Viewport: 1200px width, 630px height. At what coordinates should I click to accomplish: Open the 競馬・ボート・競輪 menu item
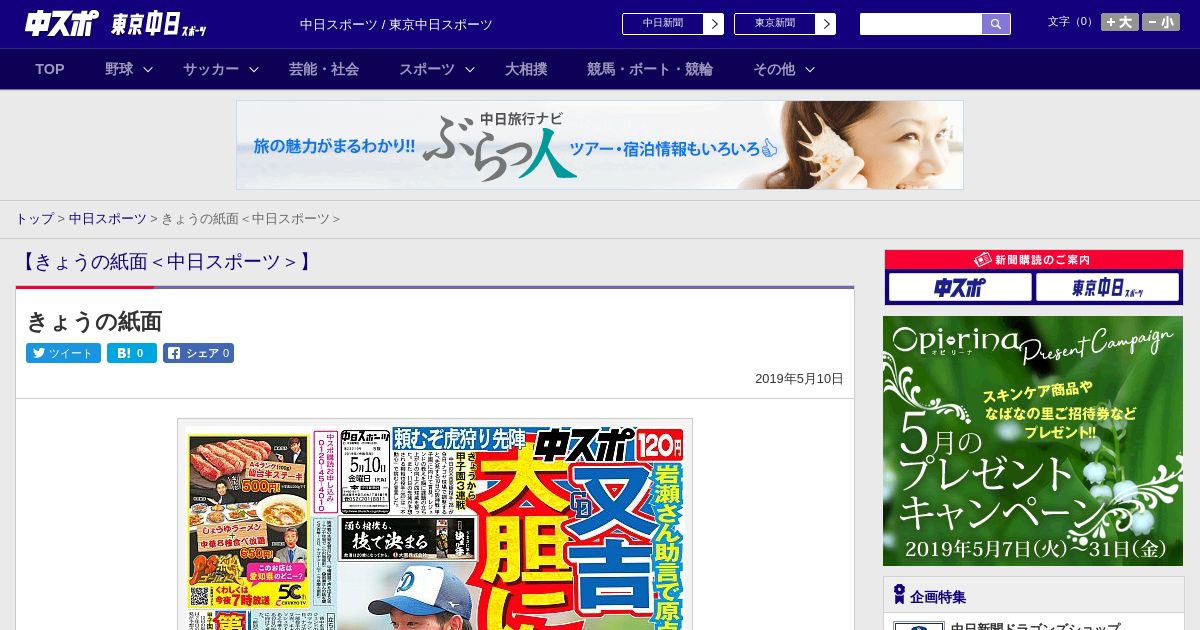650,69
